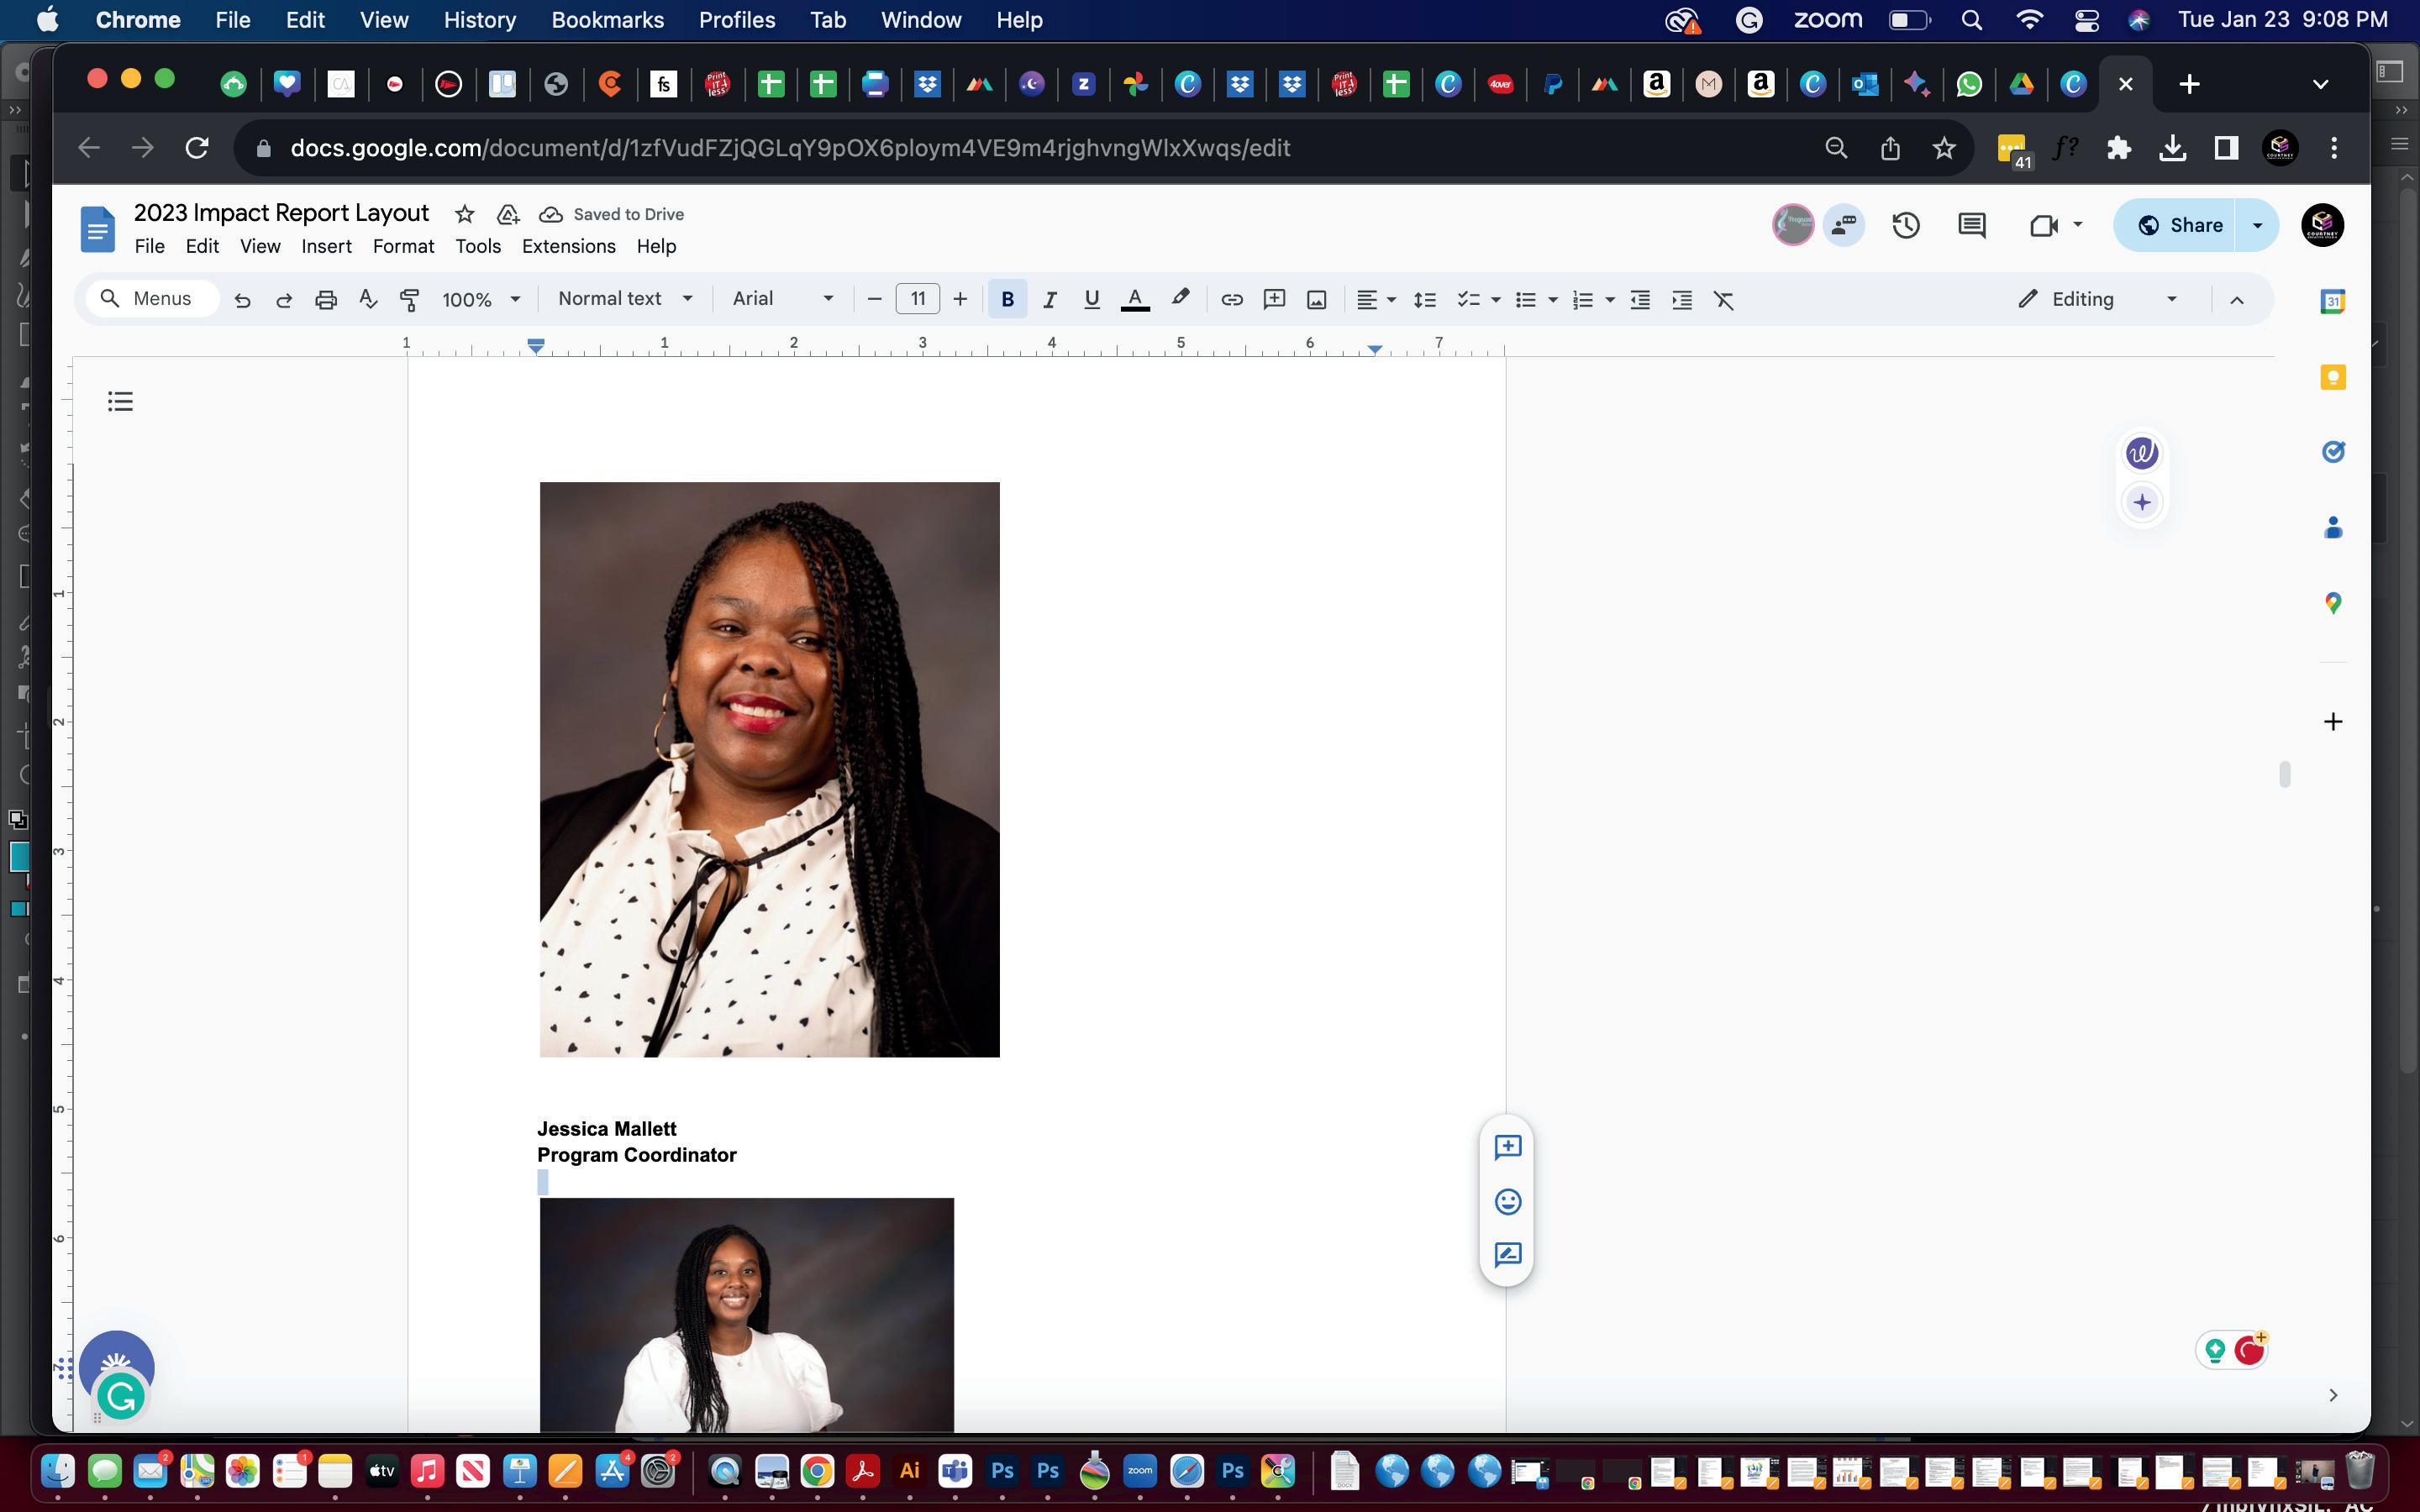2420x1512 pixels.
Task: Toggle bold formatting
Action: click(1007, 299)
